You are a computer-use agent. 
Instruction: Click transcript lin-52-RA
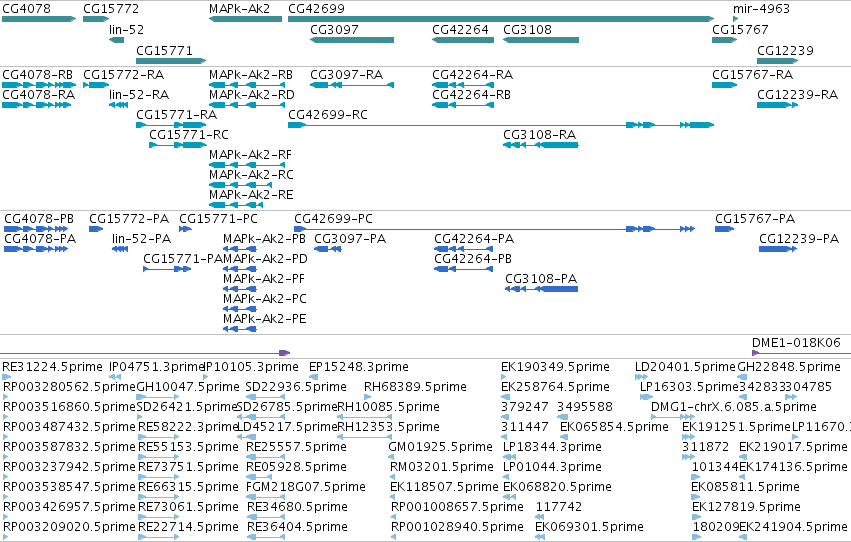tap(139, 95)
